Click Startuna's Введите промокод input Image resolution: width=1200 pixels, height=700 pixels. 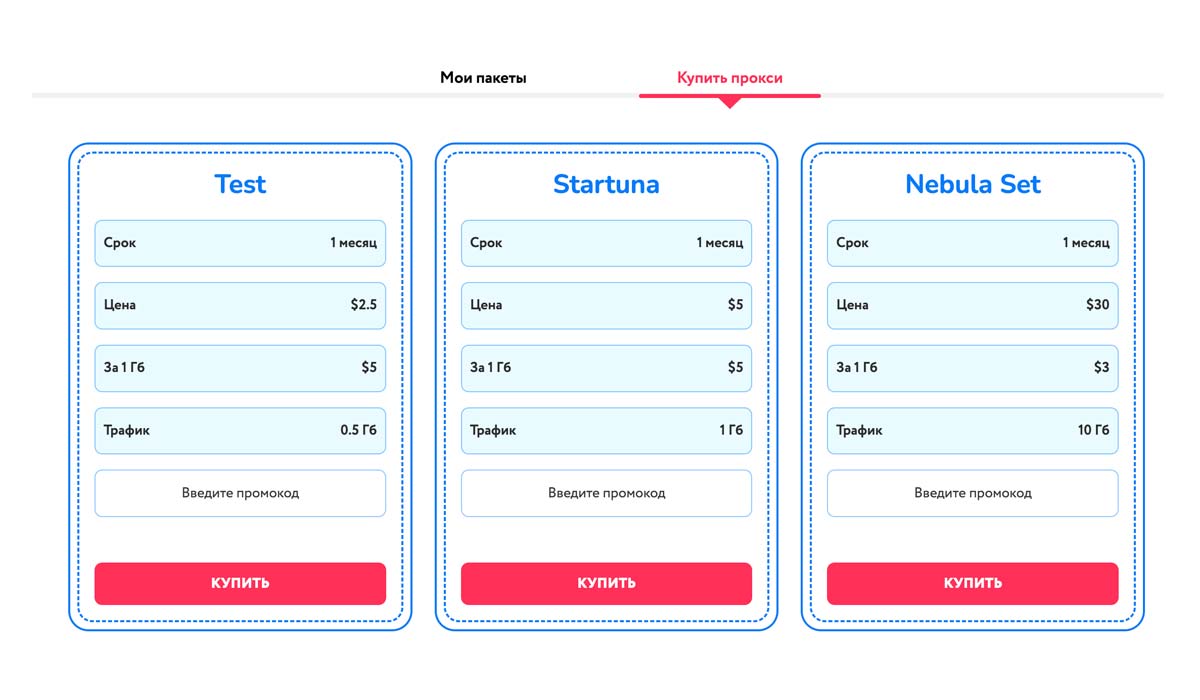pyautogui.click(x=606, y=493)
